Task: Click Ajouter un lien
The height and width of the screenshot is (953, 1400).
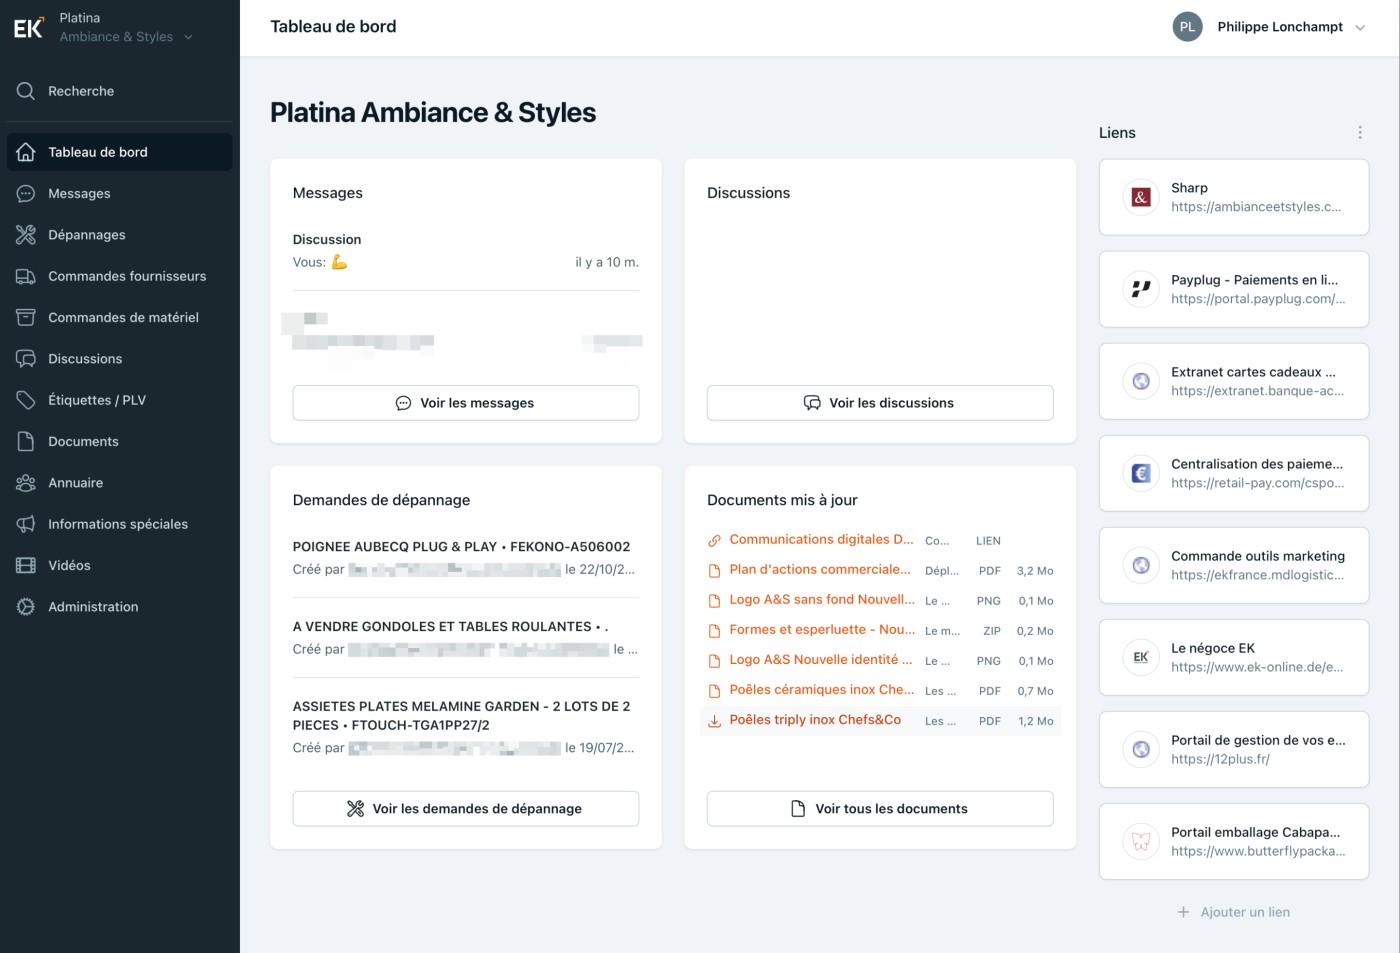Action: tap(1234, 912)
